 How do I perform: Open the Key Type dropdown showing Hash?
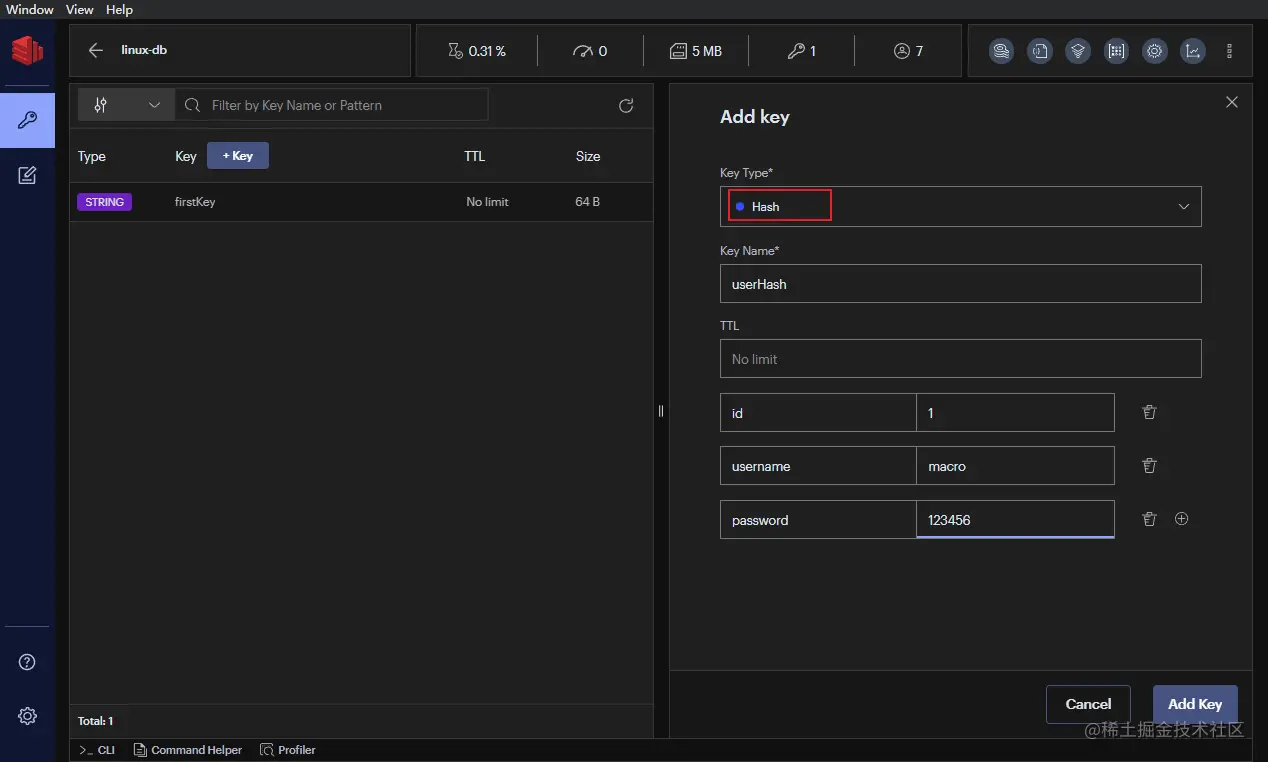click(960, 206)
